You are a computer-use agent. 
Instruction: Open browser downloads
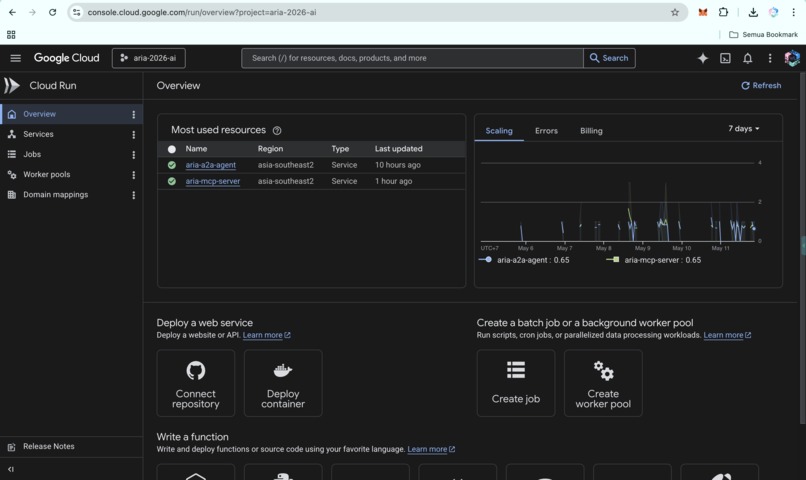(x=753, y=12)
